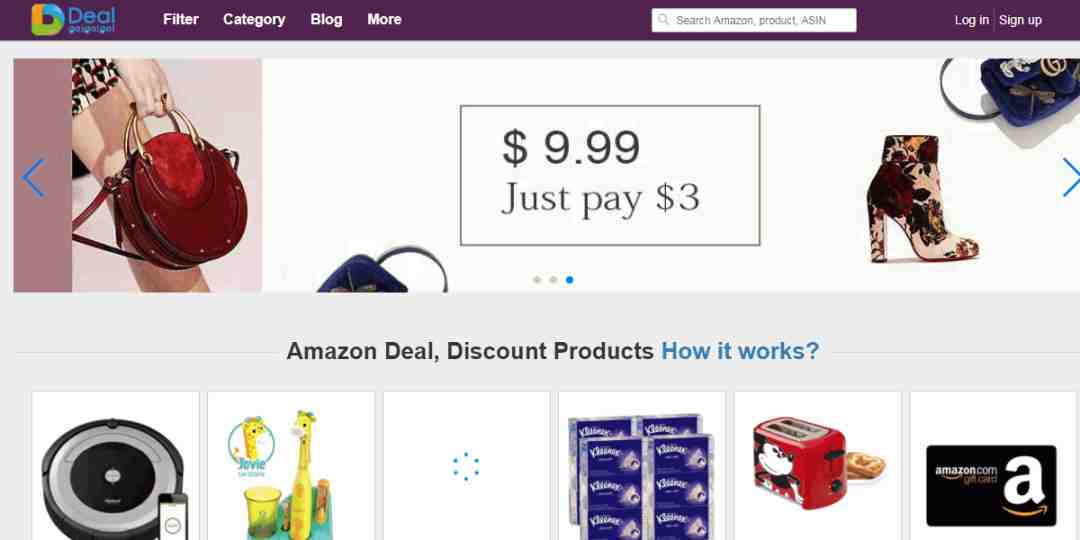Advance to next banner slide arrow

coord(1071,178)
